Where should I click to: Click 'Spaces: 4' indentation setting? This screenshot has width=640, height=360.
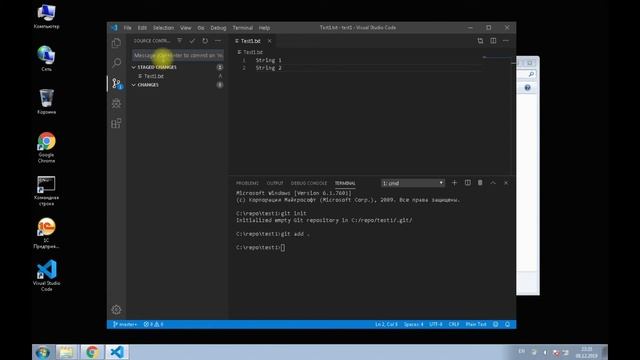coord(413,324)
